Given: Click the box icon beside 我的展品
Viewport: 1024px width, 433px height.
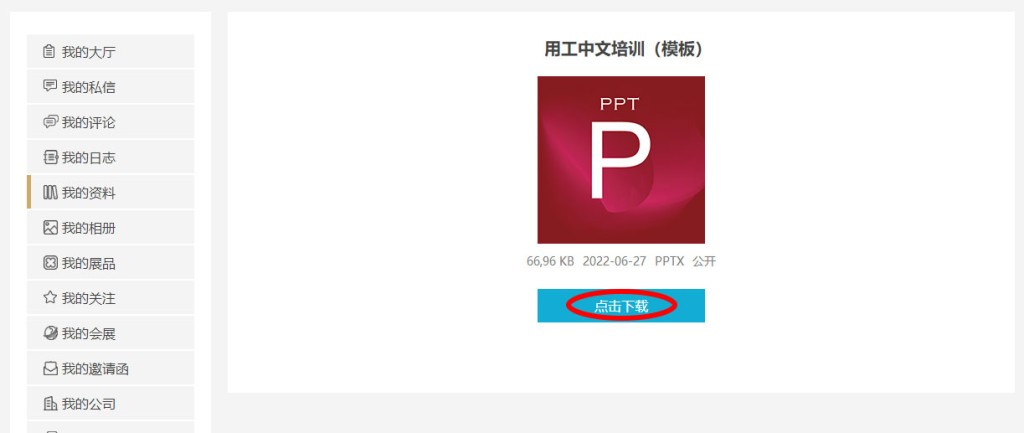Looking at the screenshot, I should point(50,263).
